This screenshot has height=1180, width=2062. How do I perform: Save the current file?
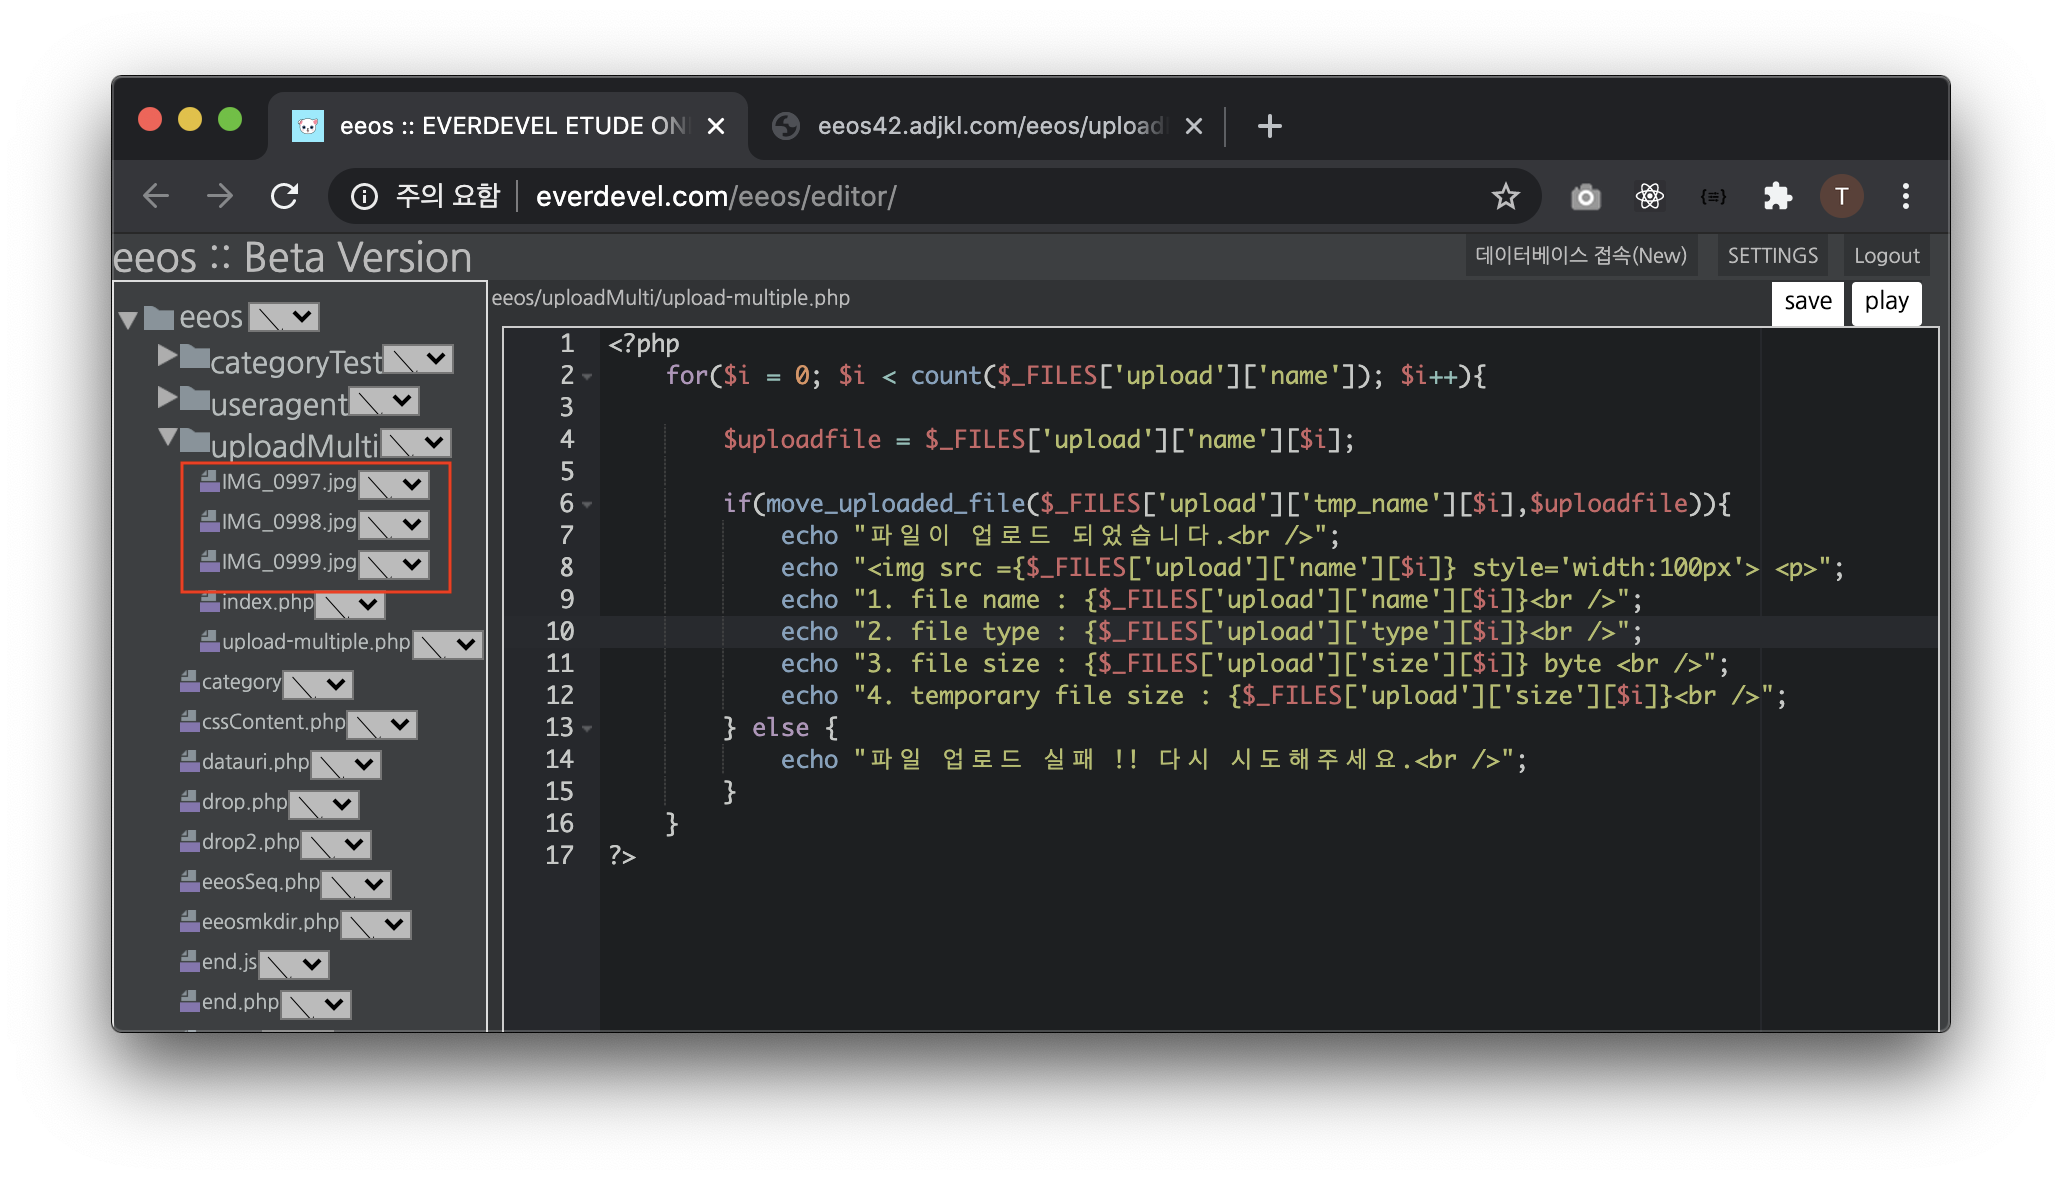click(x=1808, y=302)
